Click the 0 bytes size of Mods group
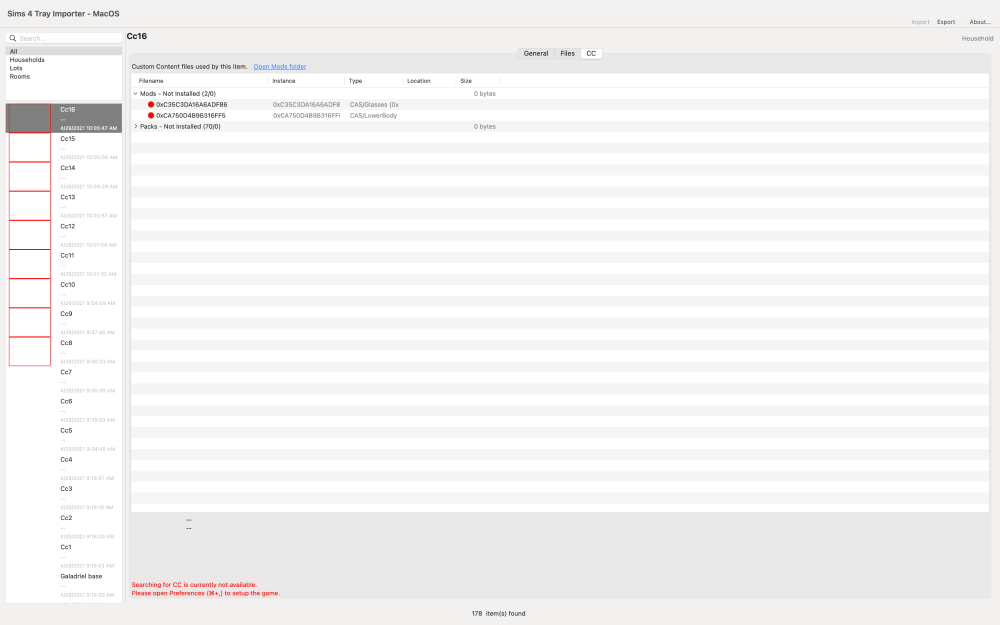 tap(484, 94)
